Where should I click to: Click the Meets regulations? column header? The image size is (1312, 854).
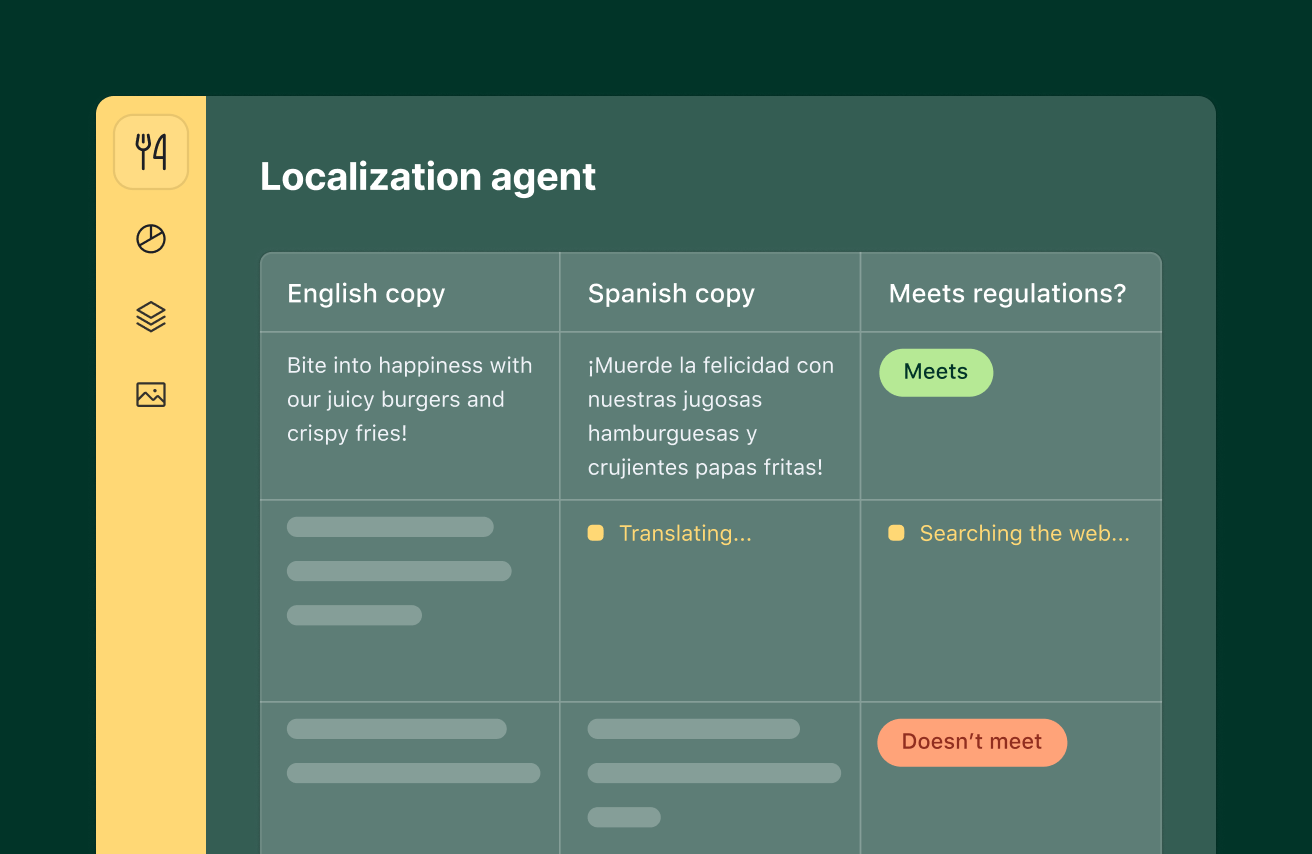coord(1007,293)
